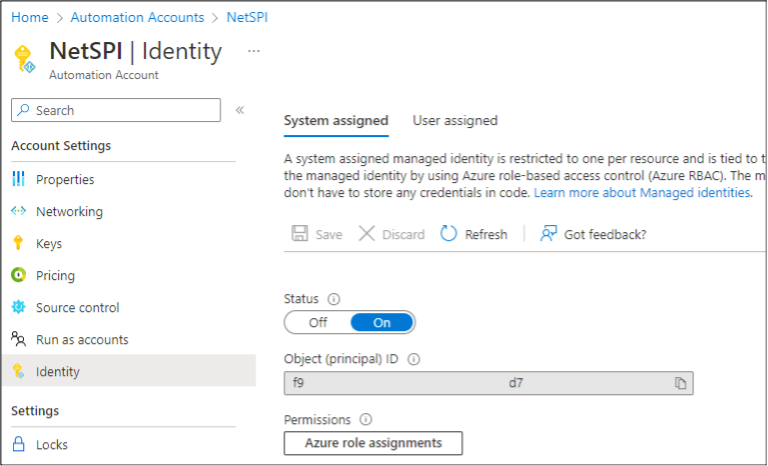Viewport: 768px width, 466px height.
Task: Switch to the User assigned tab
Action: [x=455, y=121]
